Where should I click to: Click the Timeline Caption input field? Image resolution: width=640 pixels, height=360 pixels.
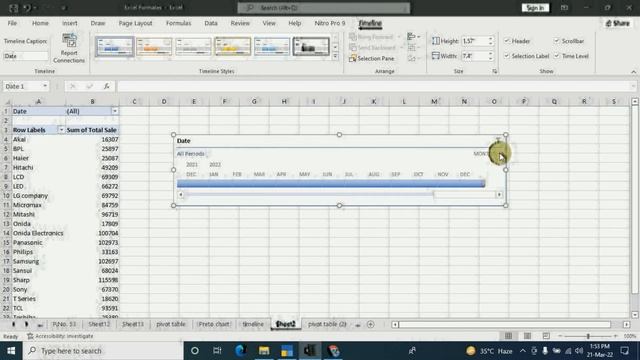pos(25,56)
